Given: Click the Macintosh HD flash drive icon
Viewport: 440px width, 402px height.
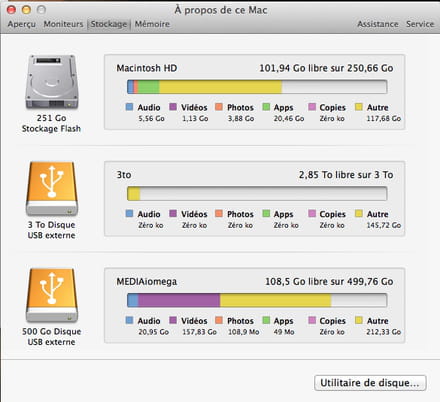Looking at the screenshot, I should click(x=52, y=82).
